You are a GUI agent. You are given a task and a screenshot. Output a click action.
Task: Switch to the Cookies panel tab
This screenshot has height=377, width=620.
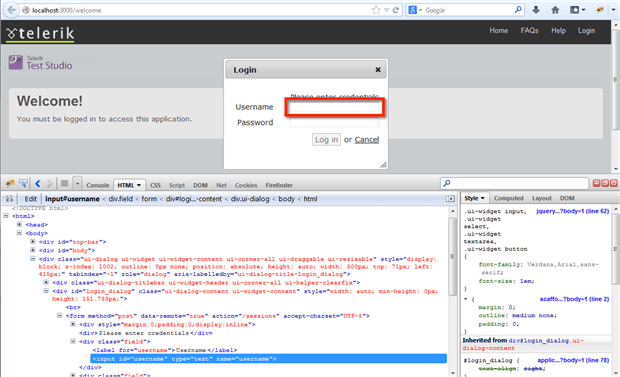(246, 185)
